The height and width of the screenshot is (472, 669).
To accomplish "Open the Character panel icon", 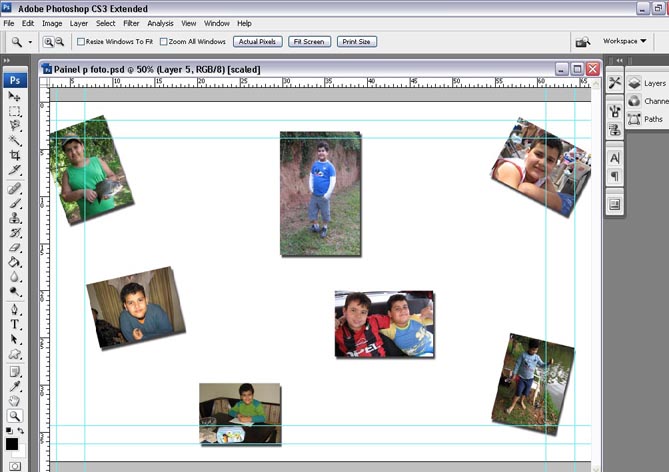I will (x=614, y=158).
